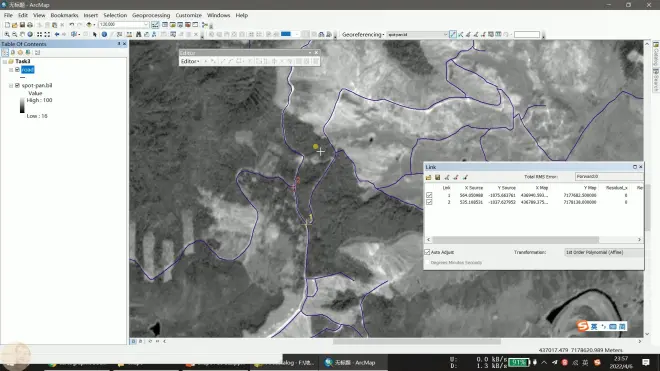Screen dimensions: 660x371
Task: Select the Add Control Points tool
Action: (x=452, y=35)
